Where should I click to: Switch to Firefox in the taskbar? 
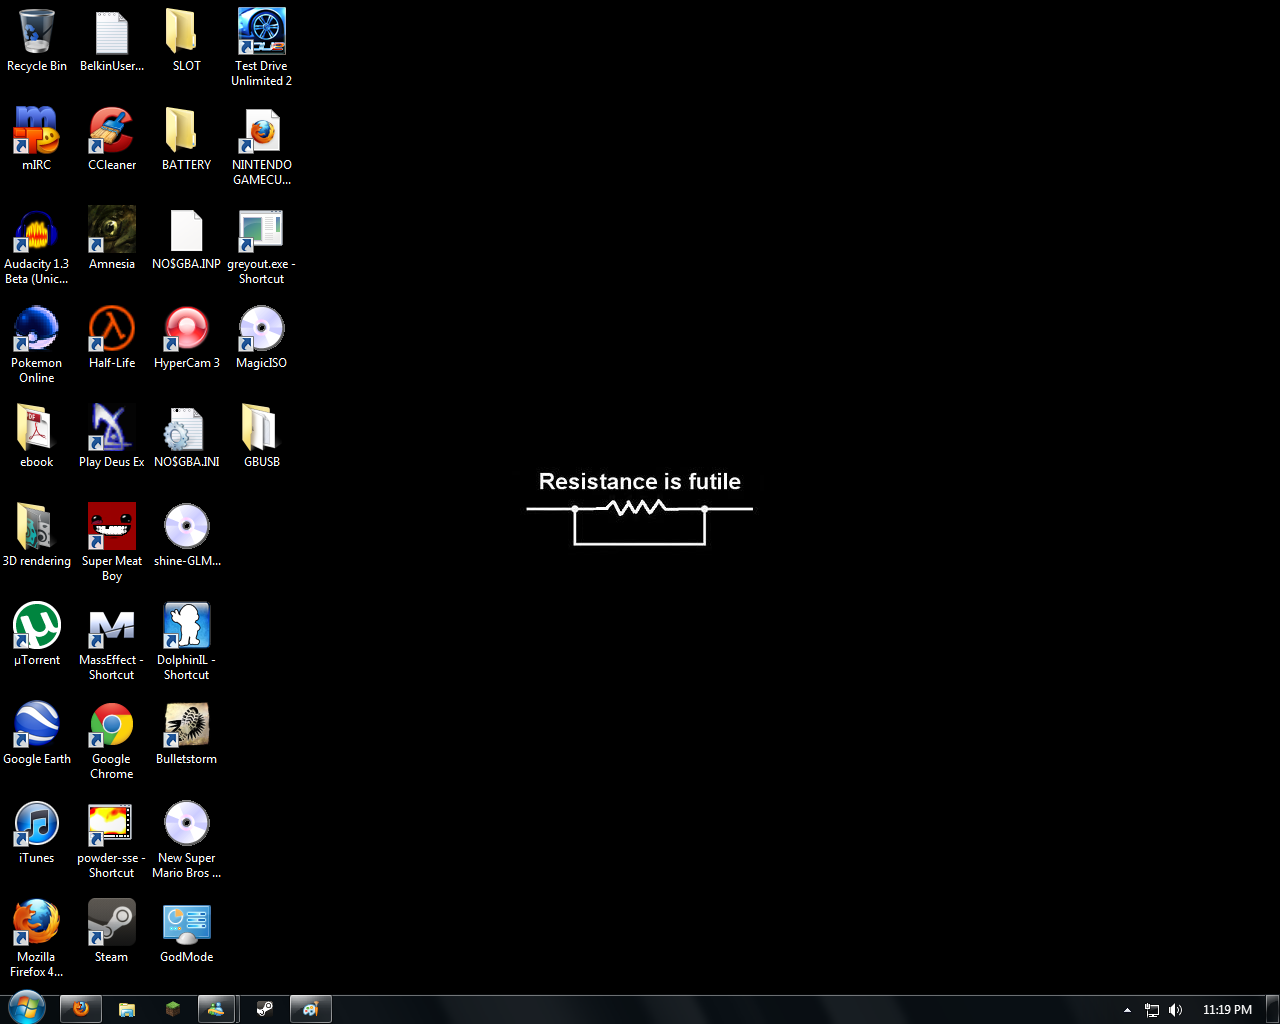(x=81, y=1009)
